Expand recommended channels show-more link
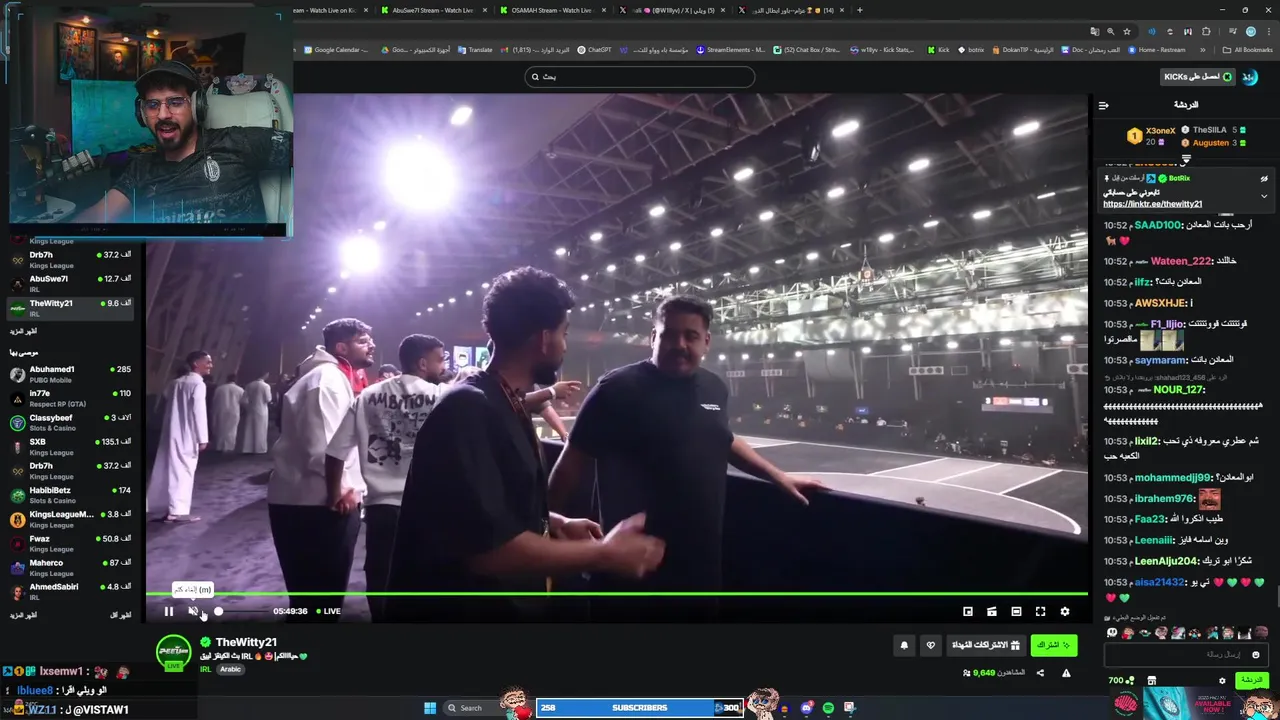This screenshot has width=1280, height=720. pyautogui.click(x=23, y=615)
